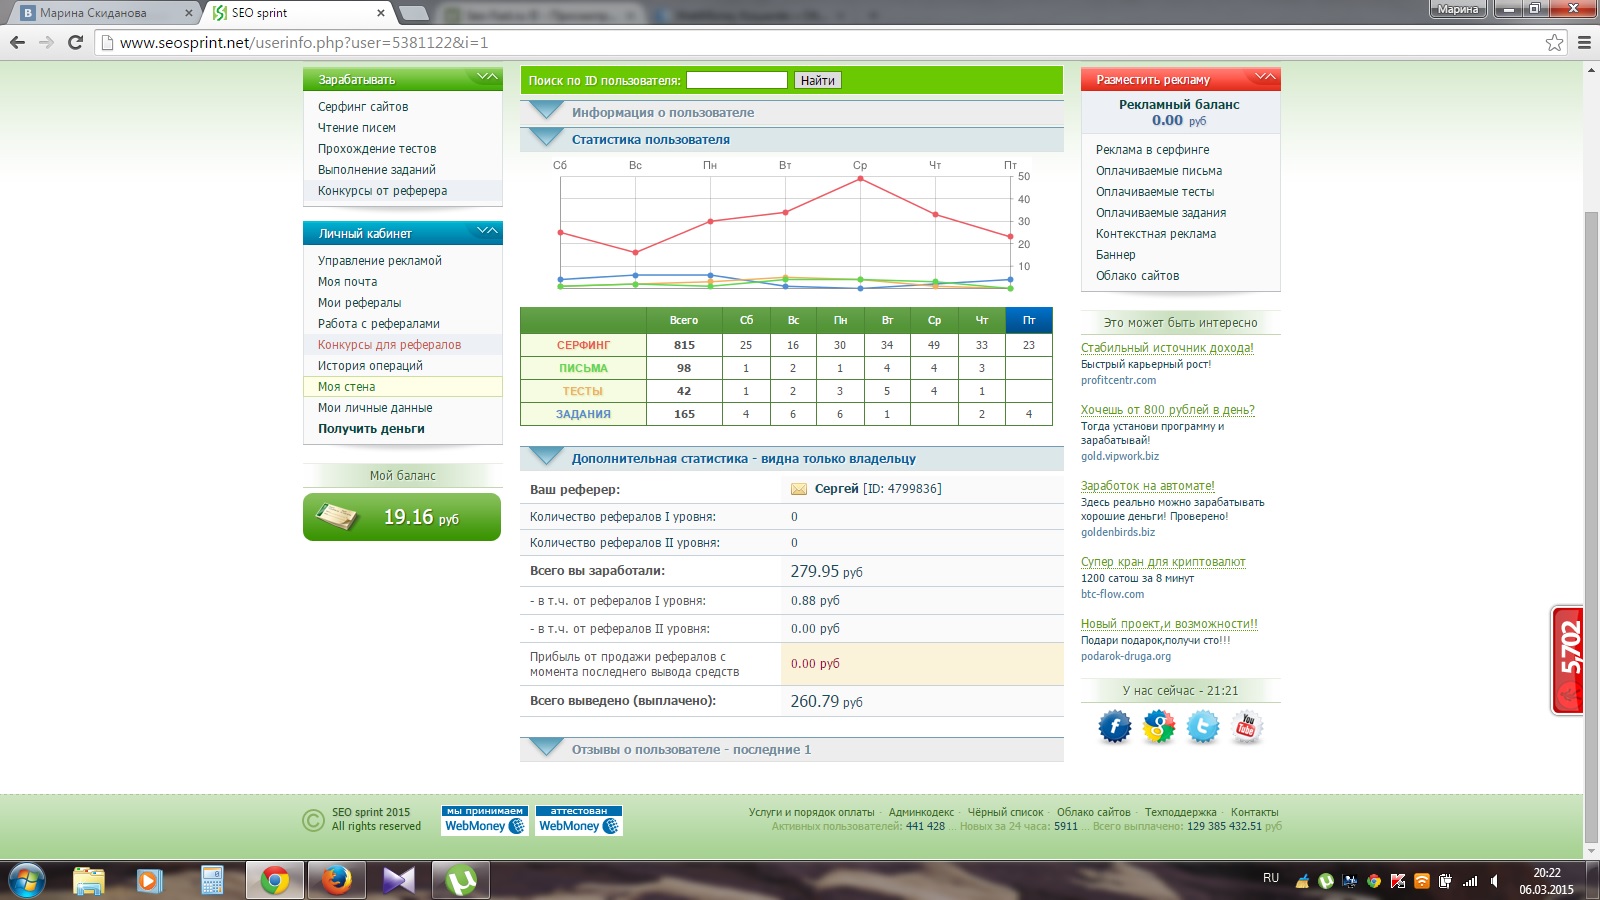1600x900 pixels.
Task: Open Облако сайтов sidebar link
Action: 1137,276
